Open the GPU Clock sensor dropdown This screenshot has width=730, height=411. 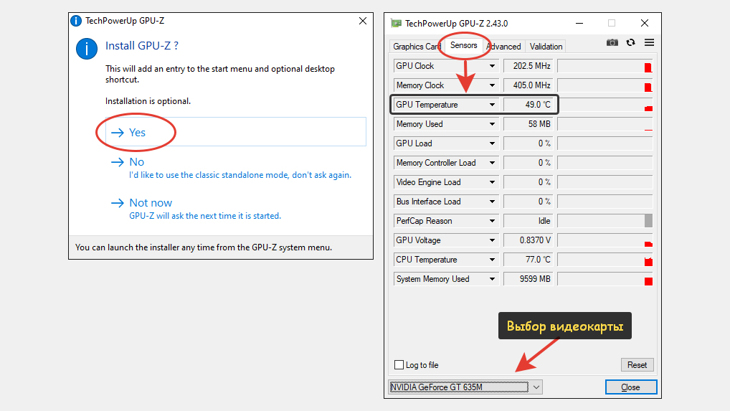point(492,66)
